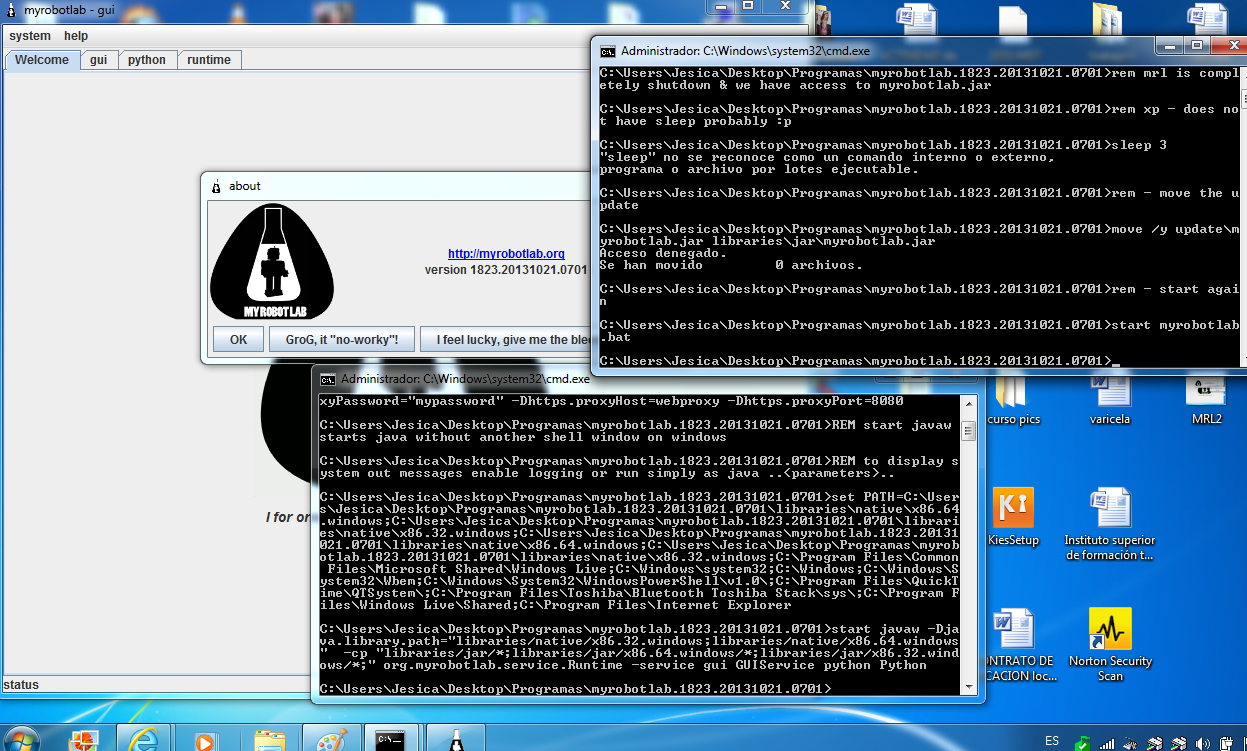Screen dimensions: 1247x751
Task: Click the lower cmd.exe window title icon
Action: coord(327,379)
